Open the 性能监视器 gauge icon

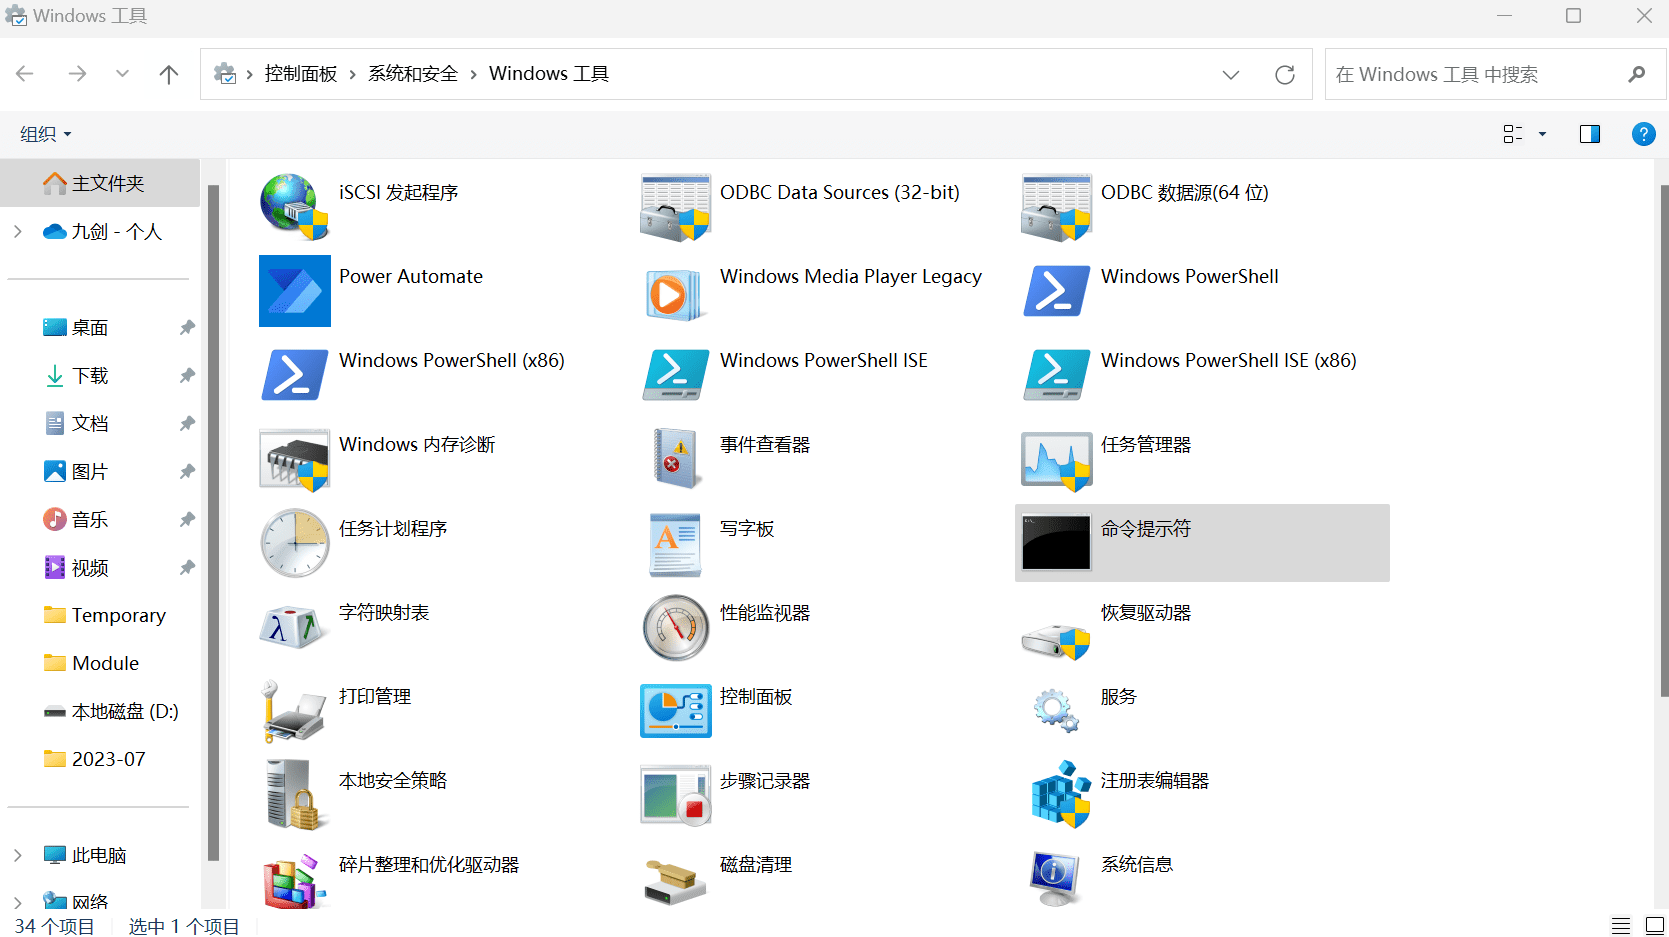coord(675,628)
